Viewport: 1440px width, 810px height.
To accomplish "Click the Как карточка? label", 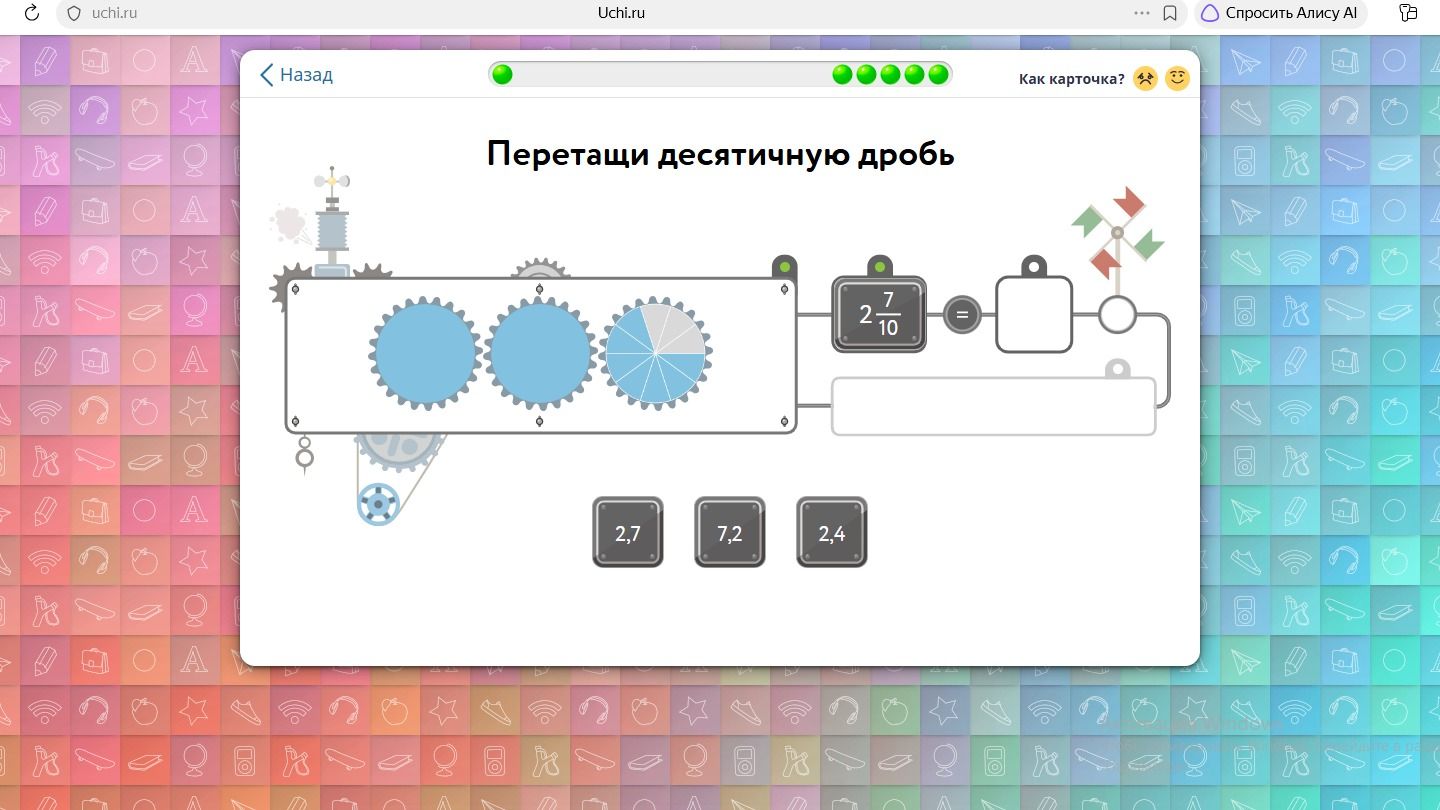I will click(1071, 79).
